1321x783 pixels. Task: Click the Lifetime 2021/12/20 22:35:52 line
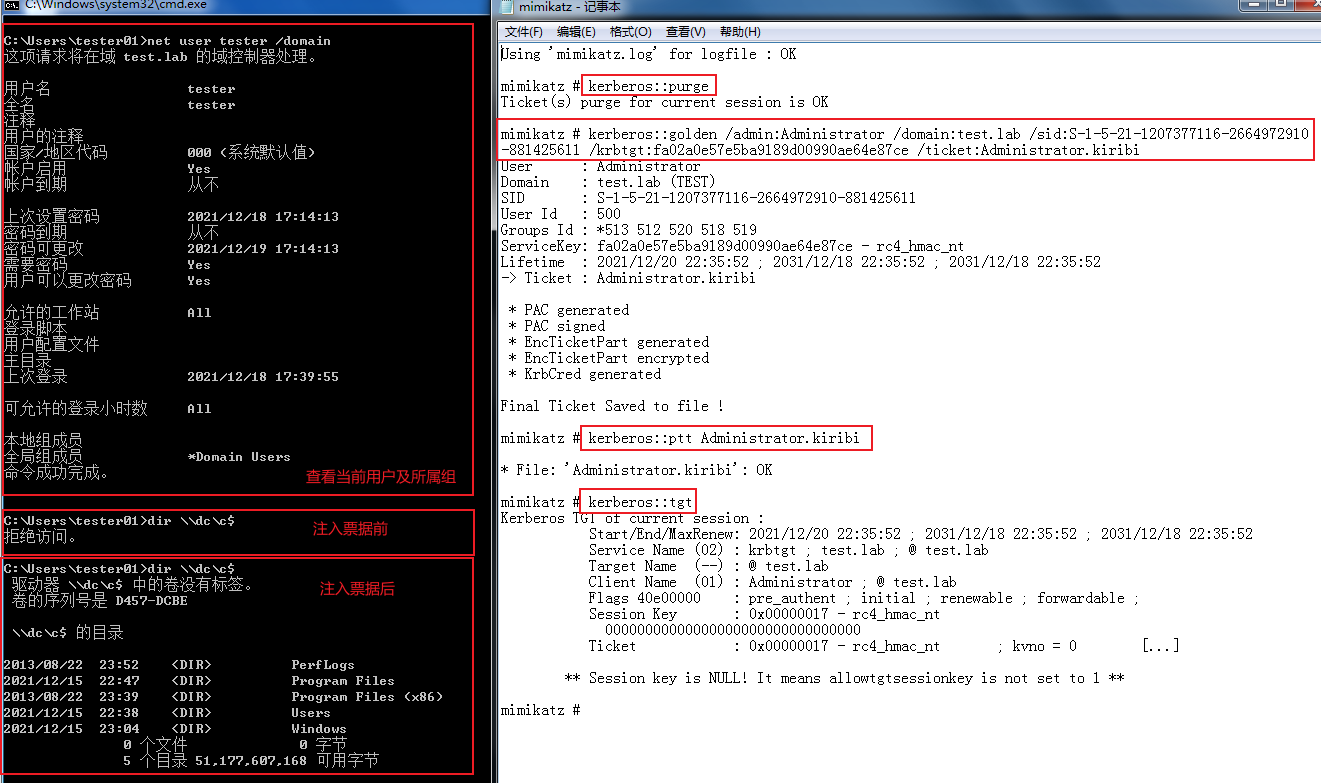tap(800, 262)
